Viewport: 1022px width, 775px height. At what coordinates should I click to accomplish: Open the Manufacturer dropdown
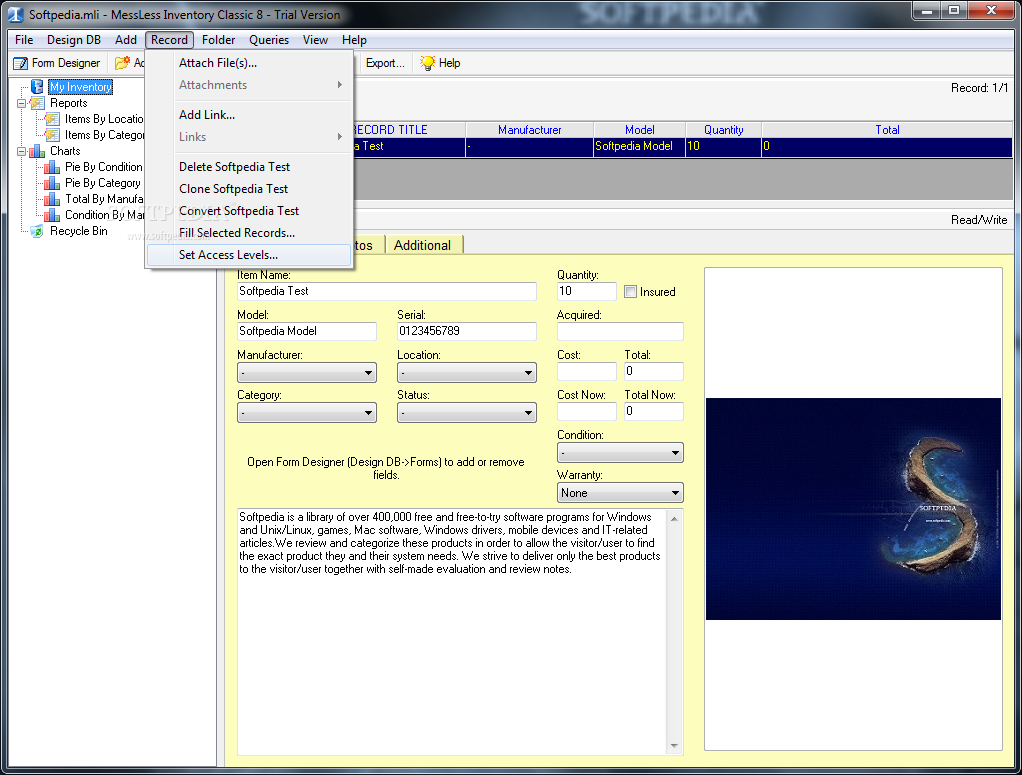point(307,373)
